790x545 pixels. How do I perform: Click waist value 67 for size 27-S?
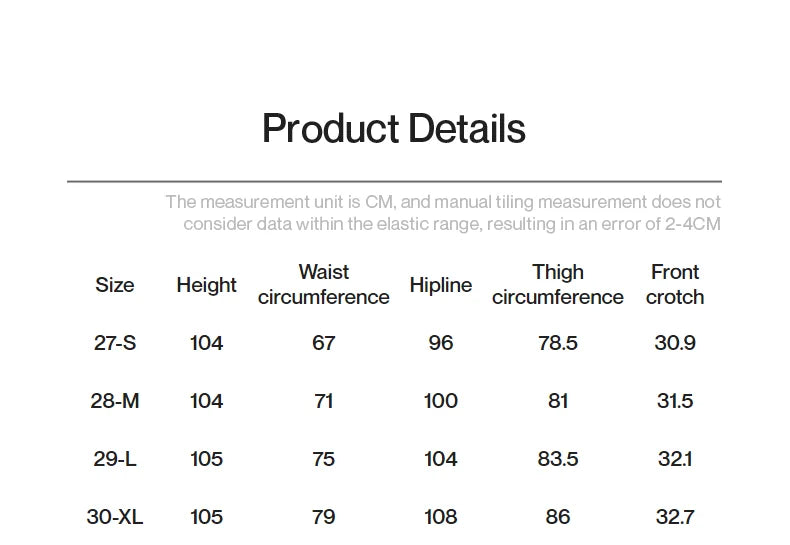click(x=323, y=343)
